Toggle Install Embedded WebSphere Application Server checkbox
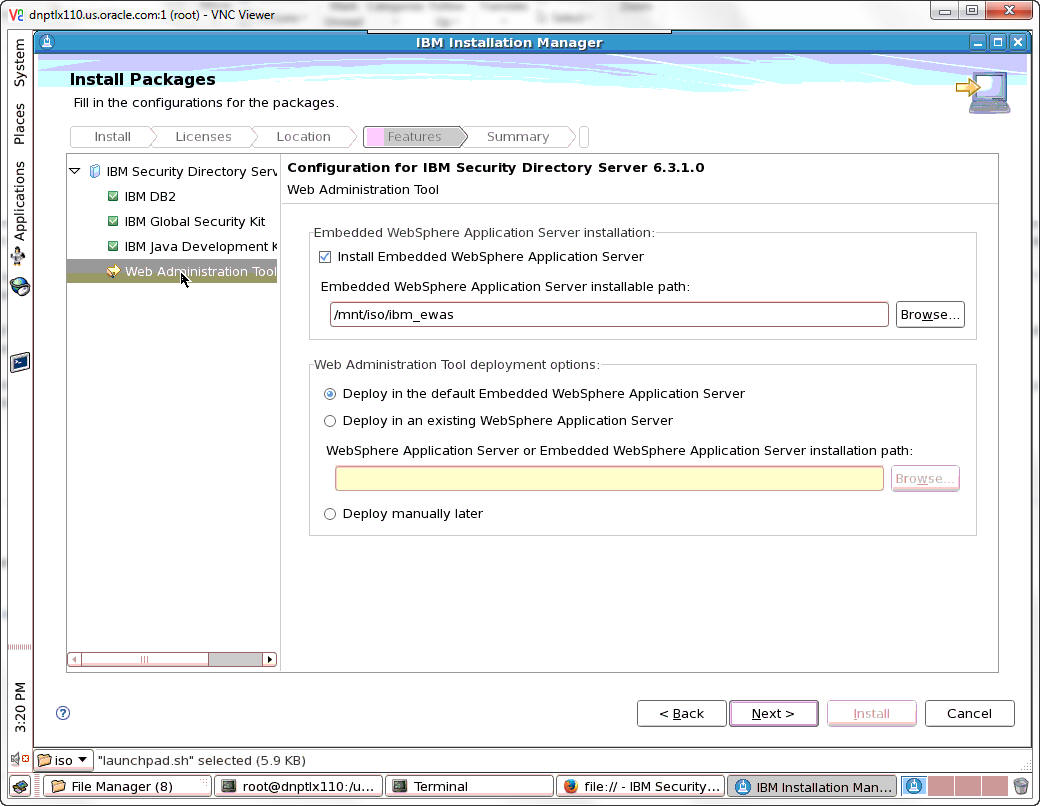1040x806 pixels. (x=325, y=257)
